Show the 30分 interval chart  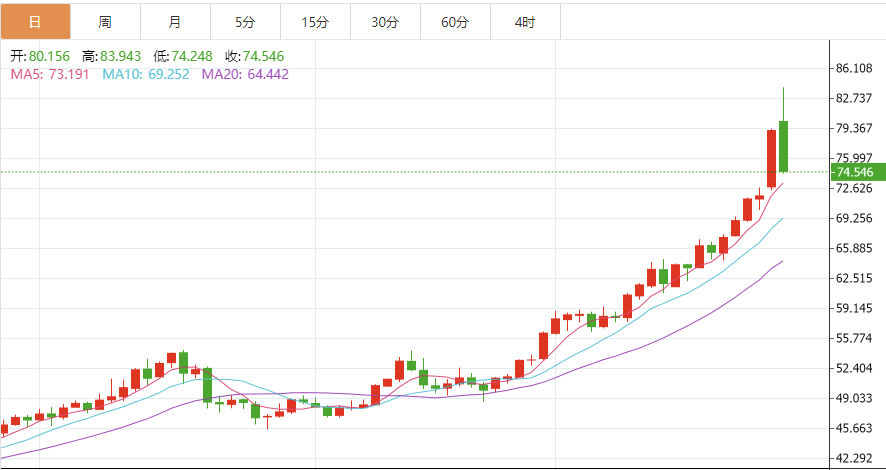pos(385,21)
